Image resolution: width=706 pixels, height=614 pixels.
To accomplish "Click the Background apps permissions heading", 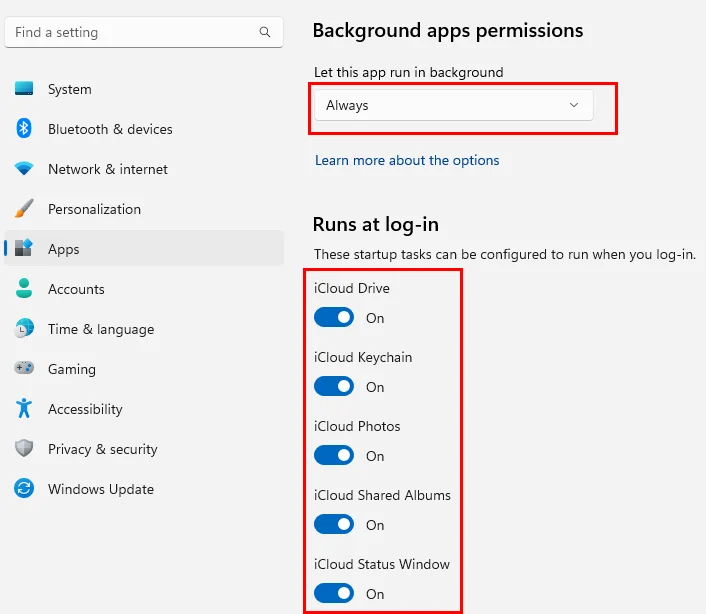I will (448, 31).
